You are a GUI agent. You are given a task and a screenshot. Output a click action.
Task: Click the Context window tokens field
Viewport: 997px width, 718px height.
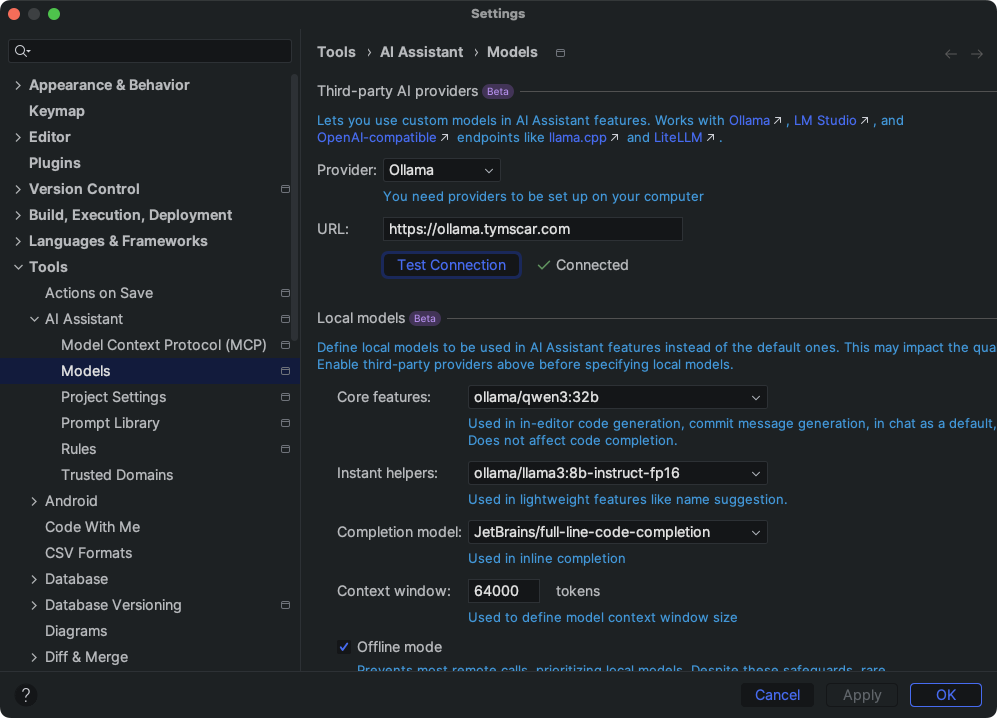504,591
